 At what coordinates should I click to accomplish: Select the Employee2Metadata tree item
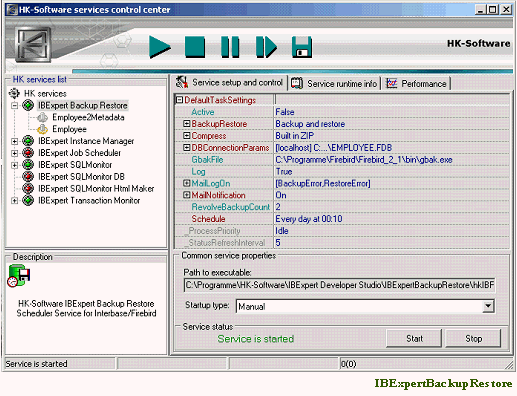click(x=88, y=117)
